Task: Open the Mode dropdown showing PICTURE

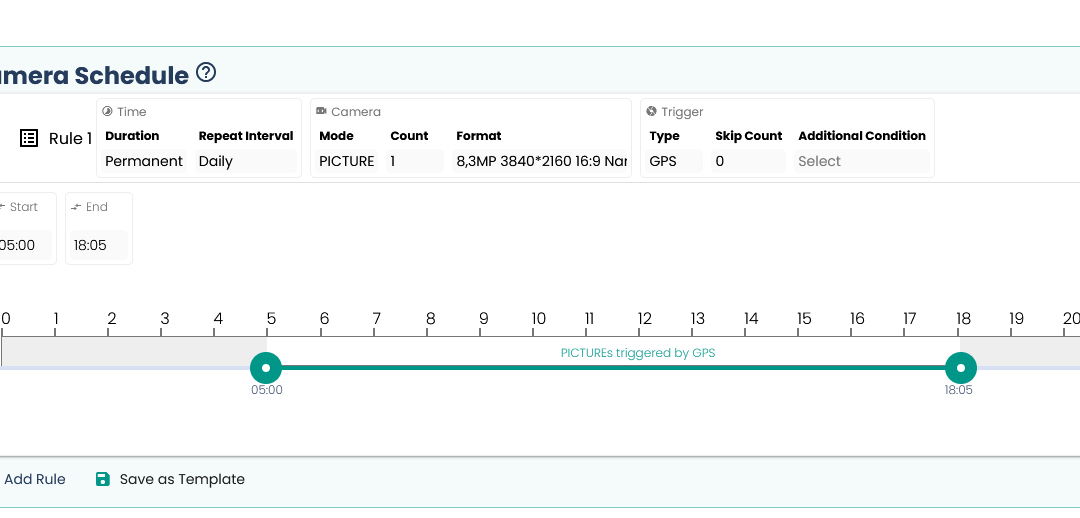Action: point(347,161)
